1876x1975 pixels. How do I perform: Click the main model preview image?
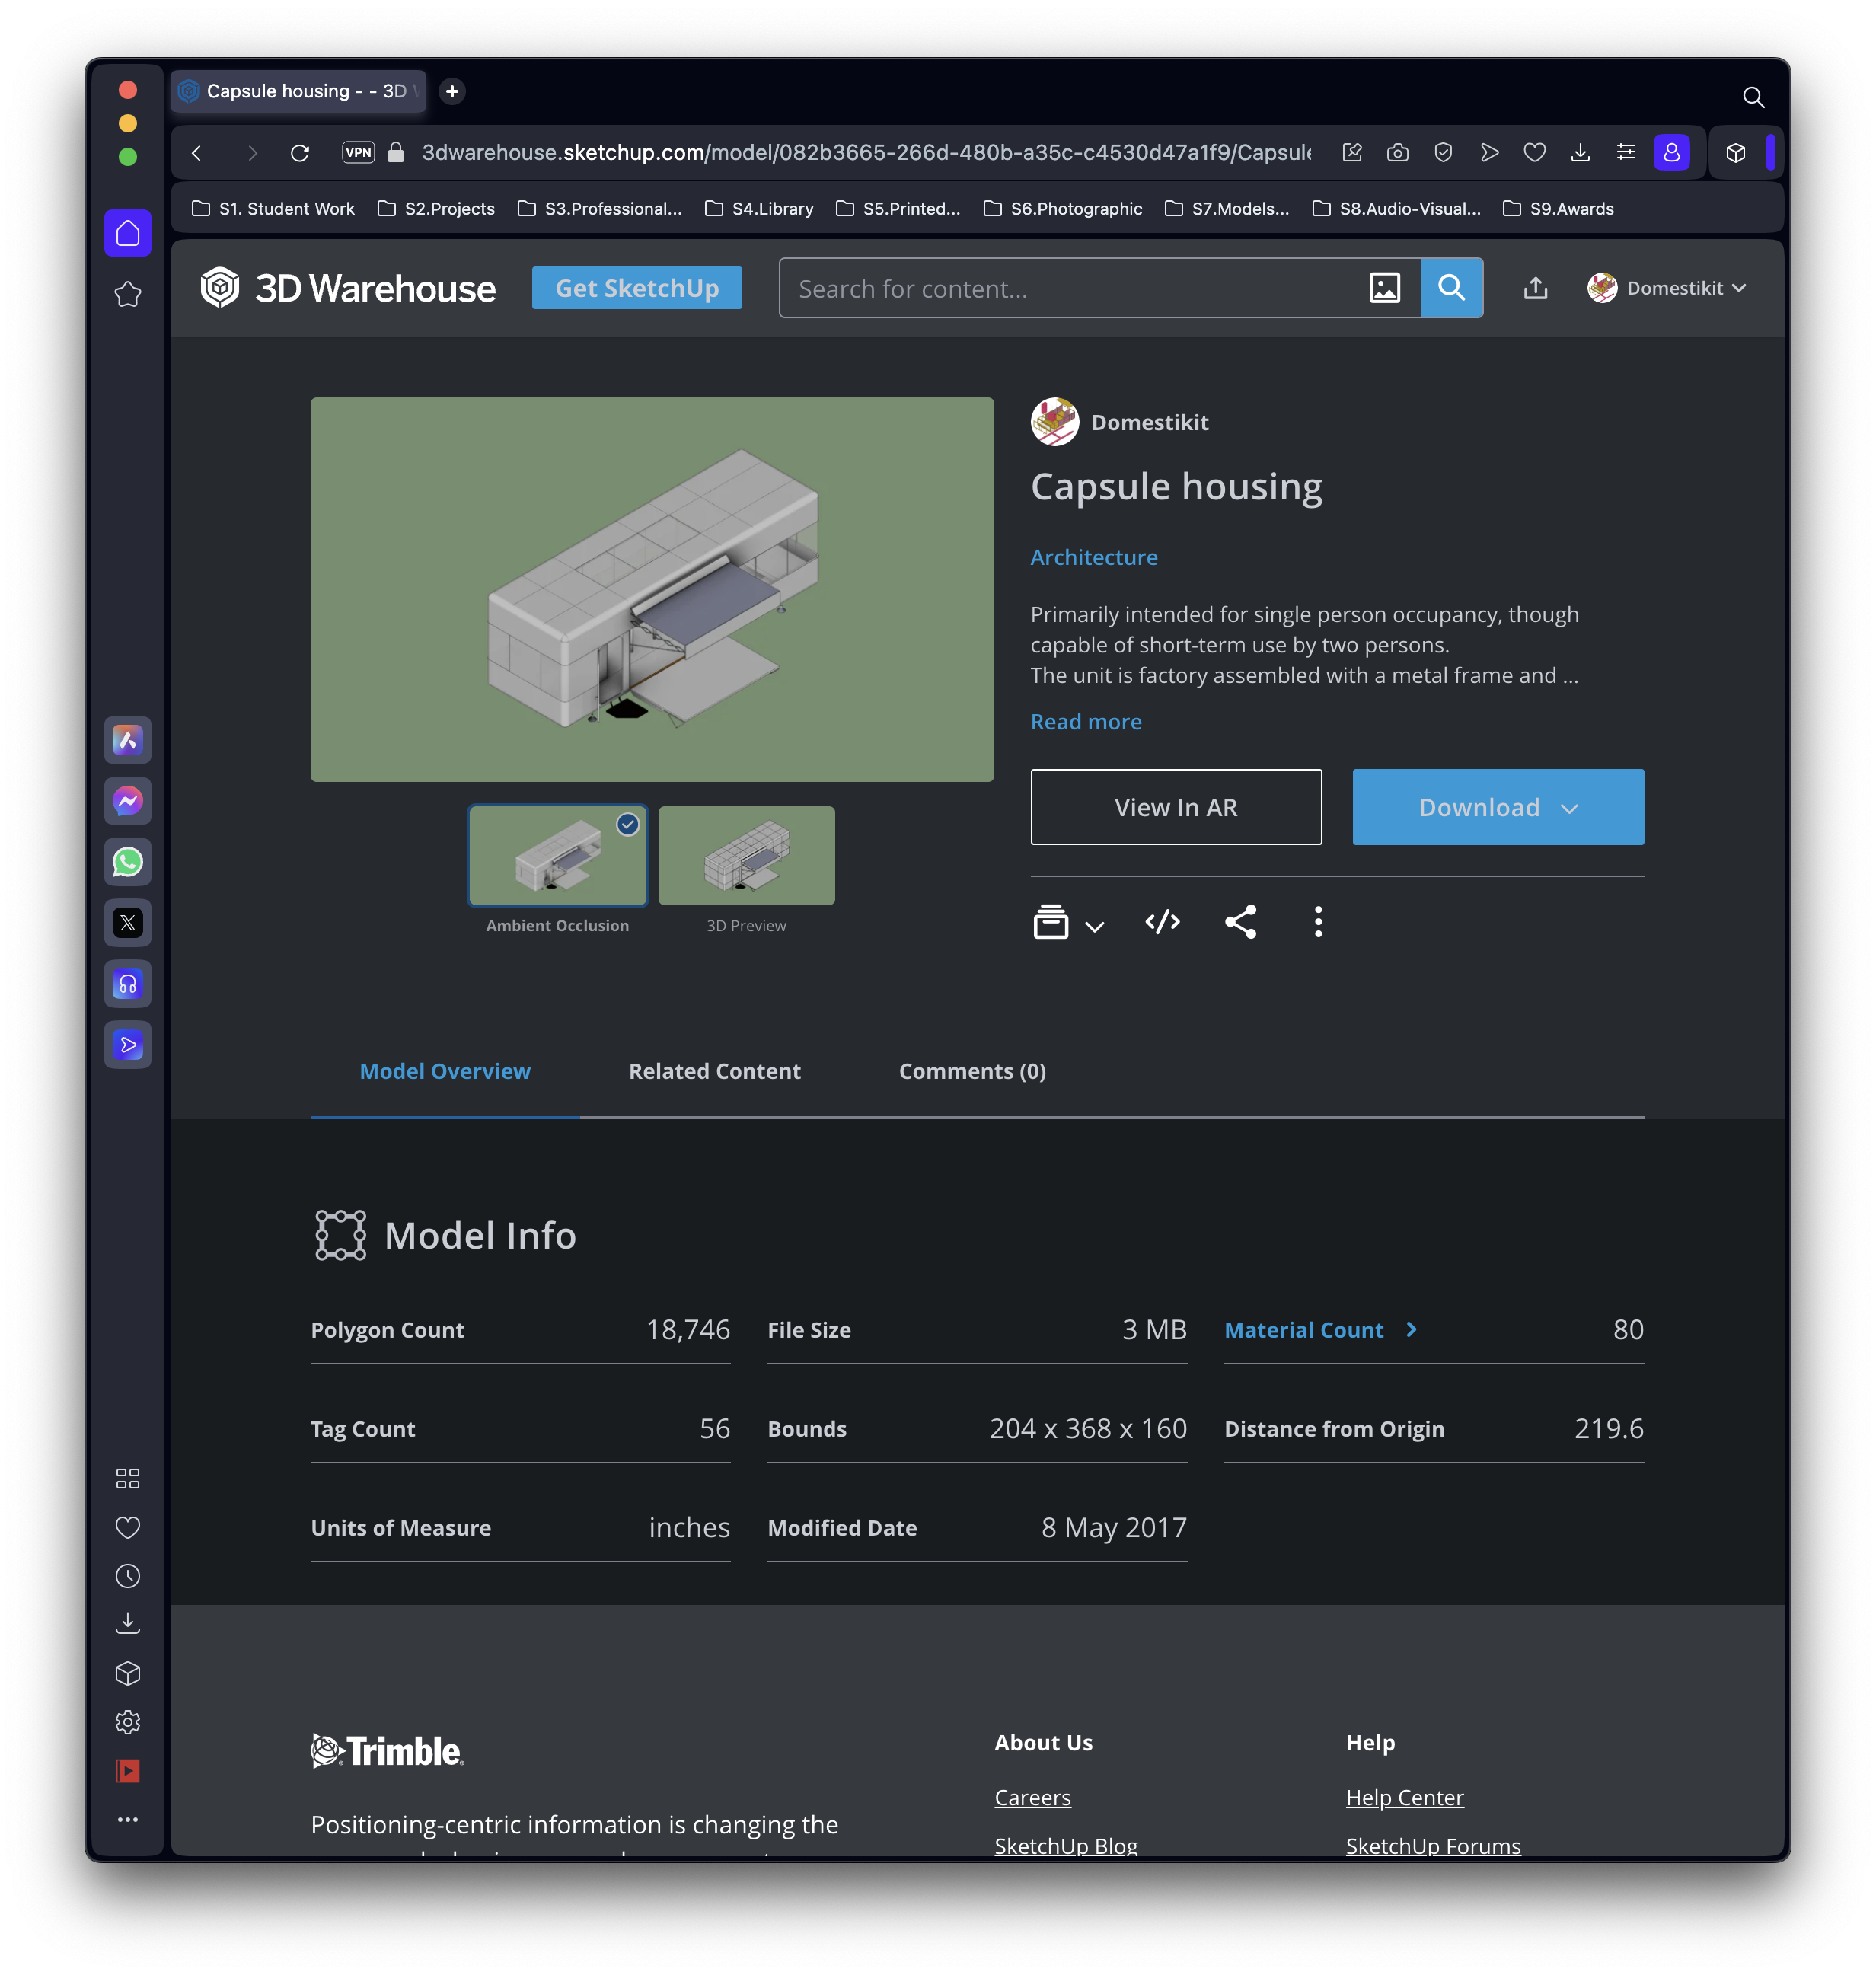652,589
